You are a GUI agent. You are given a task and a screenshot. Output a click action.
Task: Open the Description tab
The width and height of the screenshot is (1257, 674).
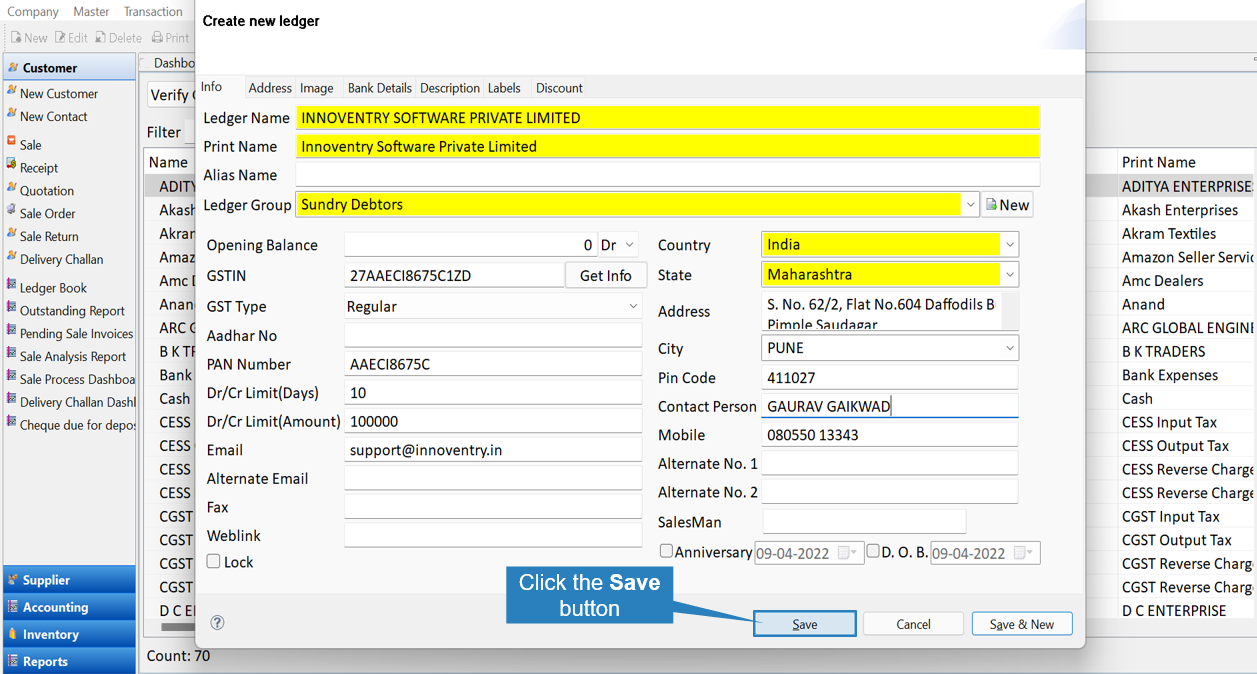pos(450,88)
